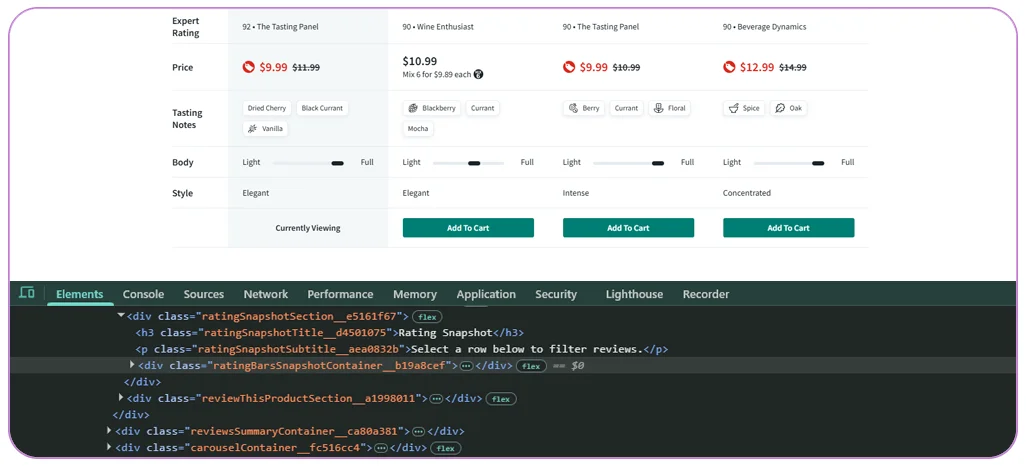Toggle the flex badge on carouselContainer

click(x=446, y=448)
